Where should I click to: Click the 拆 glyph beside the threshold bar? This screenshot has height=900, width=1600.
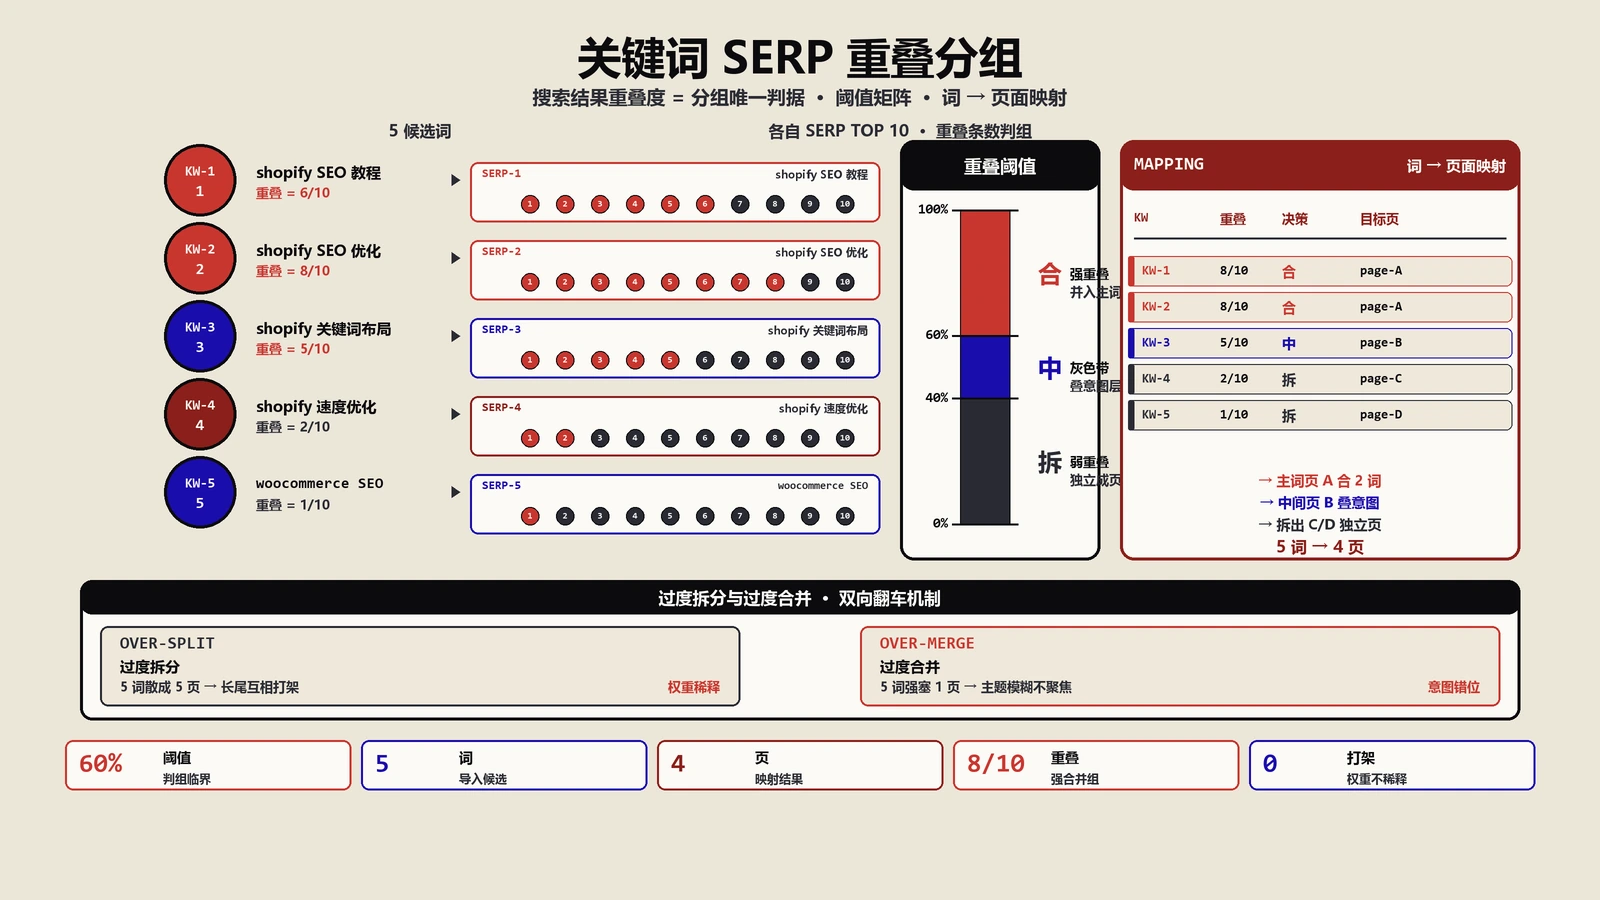[1049, 462]
